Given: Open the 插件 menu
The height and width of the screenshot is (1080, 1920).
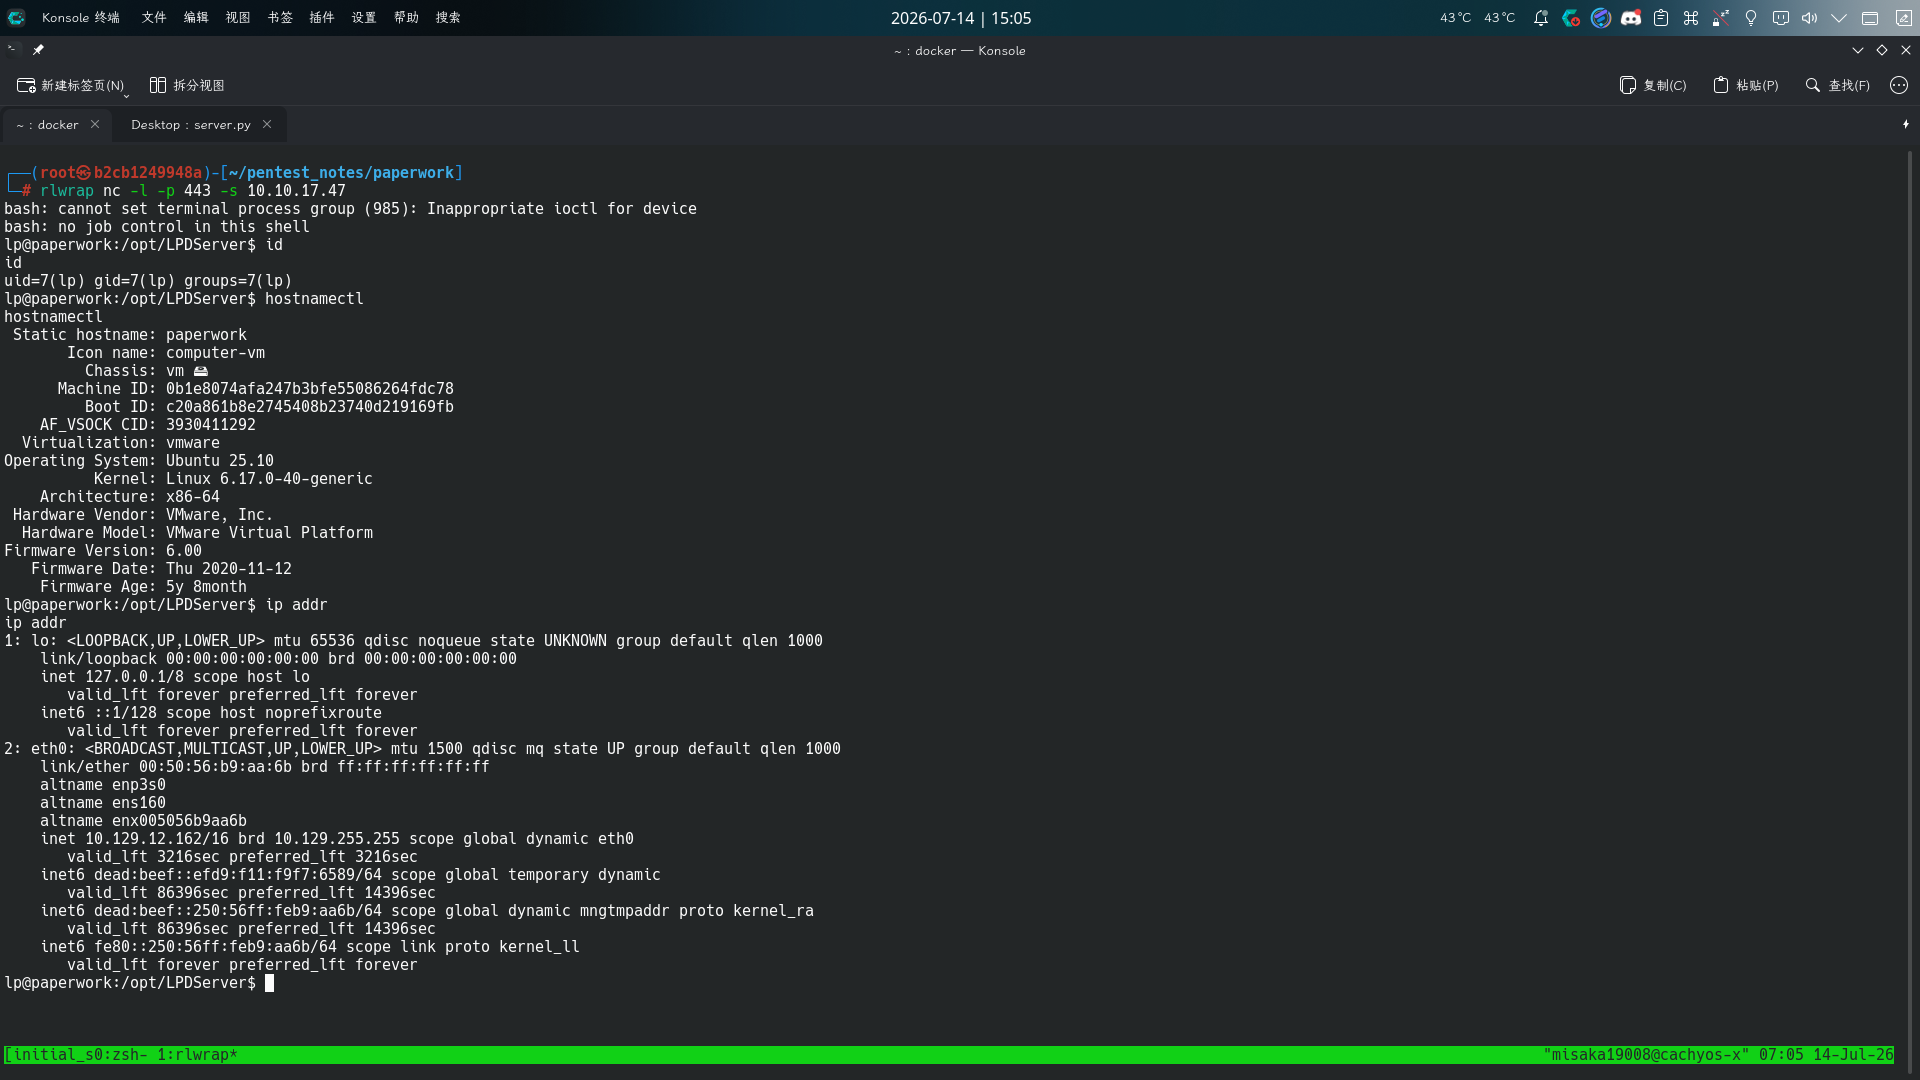Looking at the screenshot, I should click(322, 18).
